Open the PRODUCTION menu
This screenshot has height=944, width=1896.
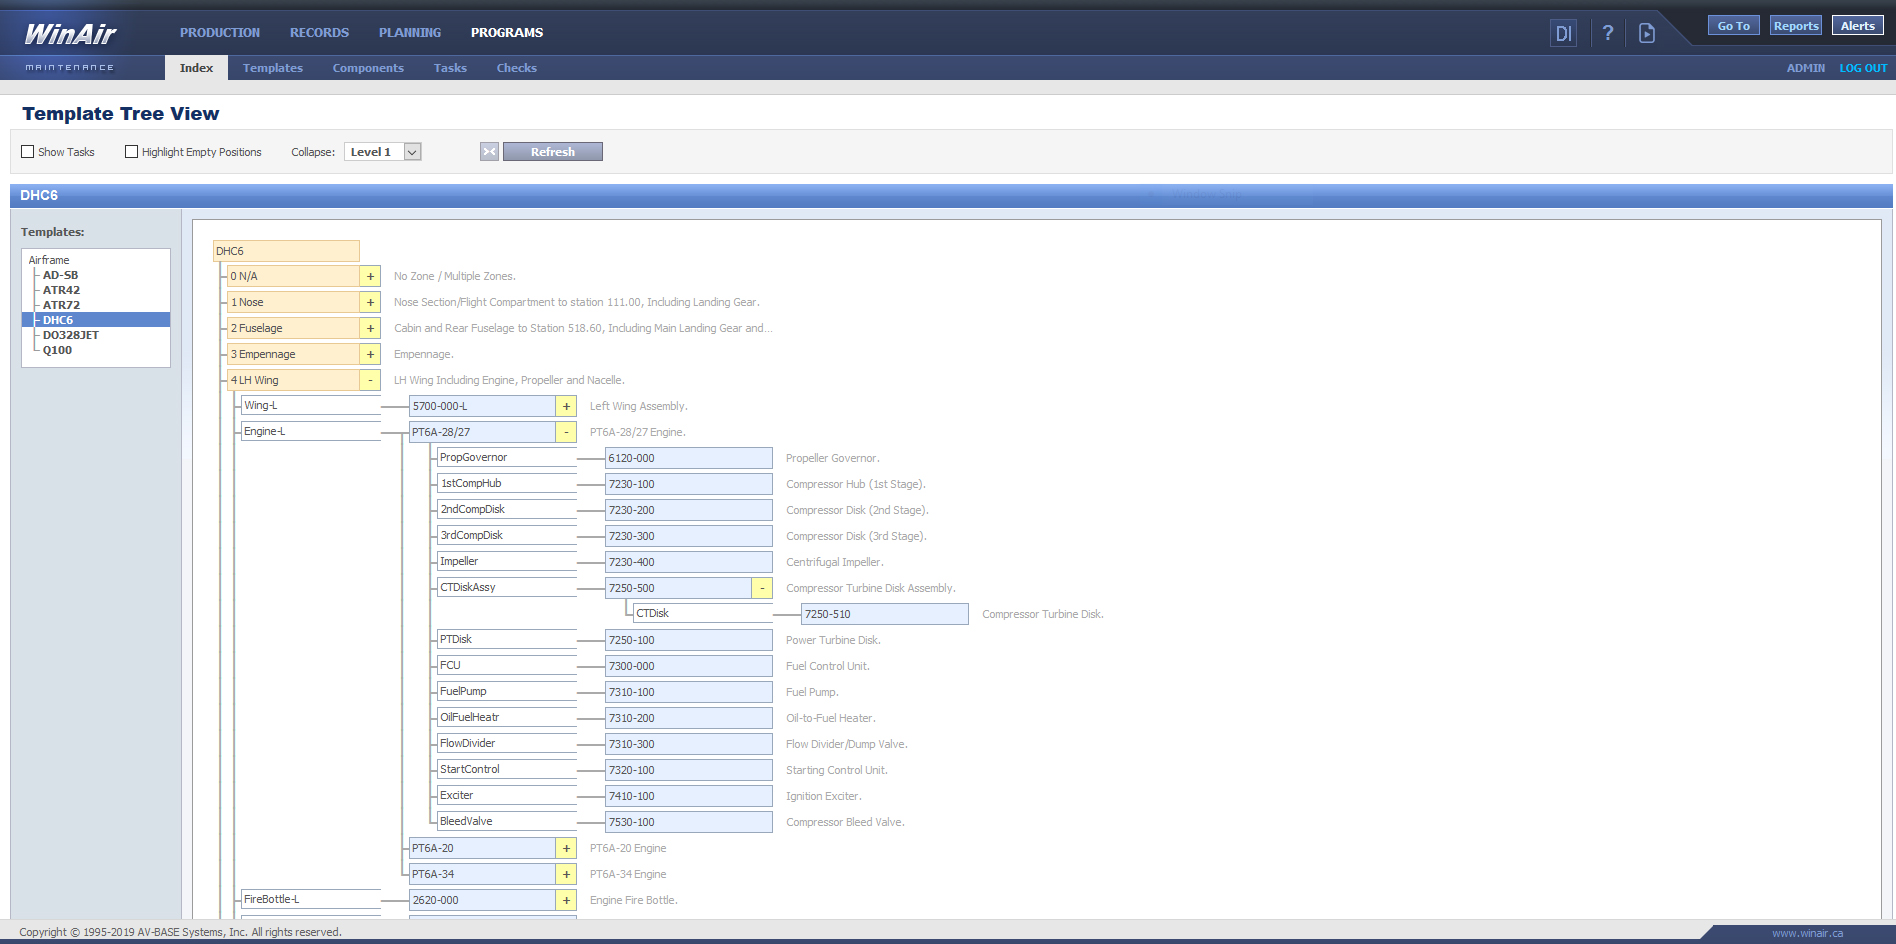coord(220,33)
